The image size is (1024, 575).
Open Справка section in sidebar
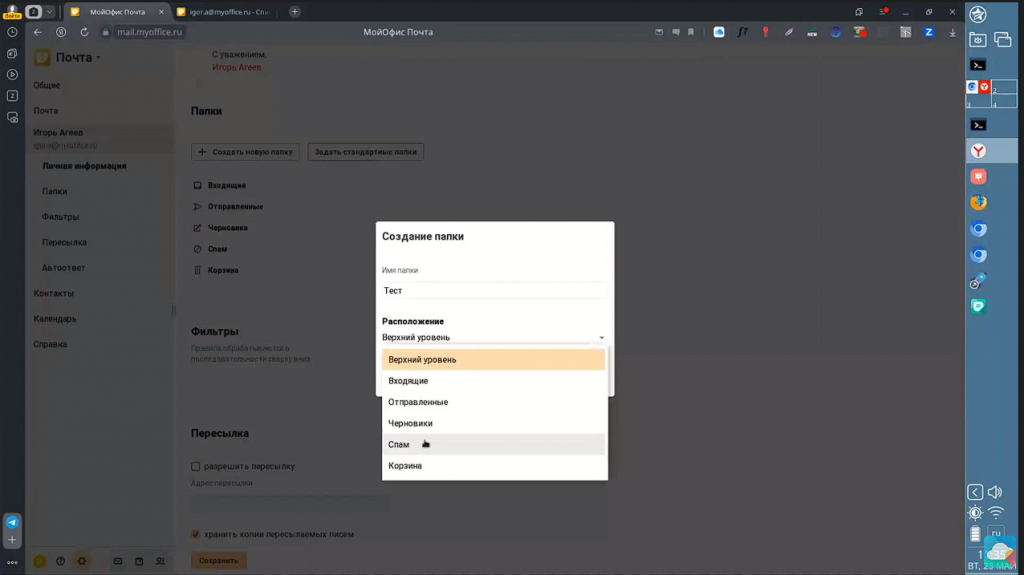[50, 344]
